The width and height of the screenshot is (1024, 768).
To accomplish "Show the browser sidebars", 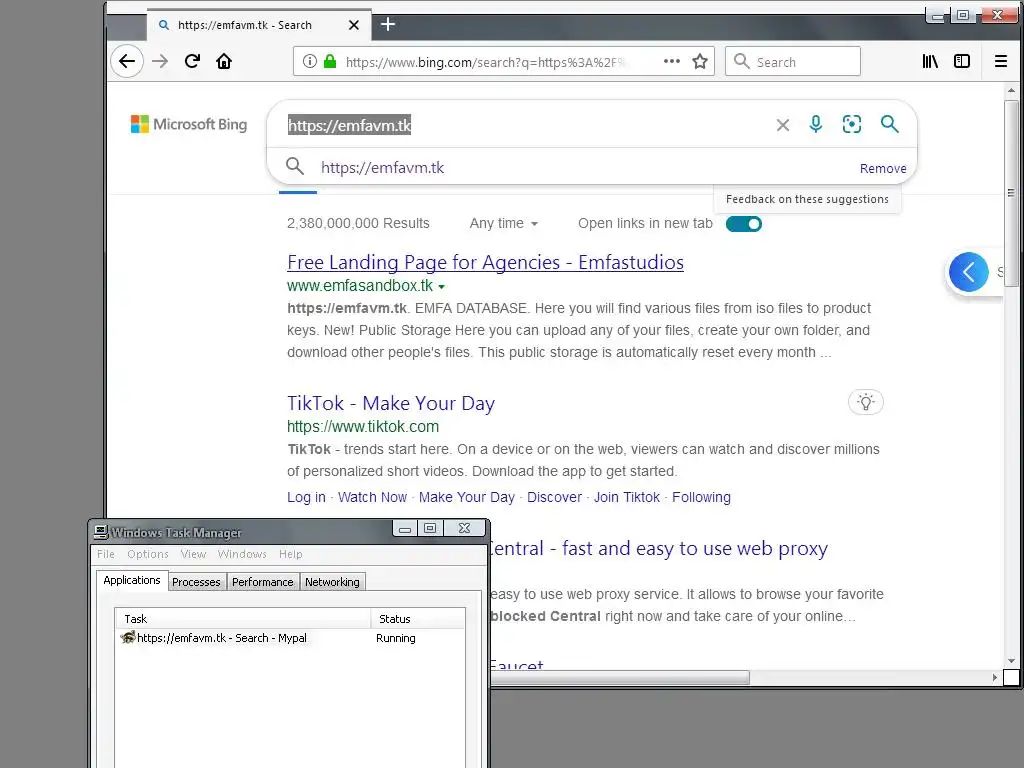I will [962, 61].
